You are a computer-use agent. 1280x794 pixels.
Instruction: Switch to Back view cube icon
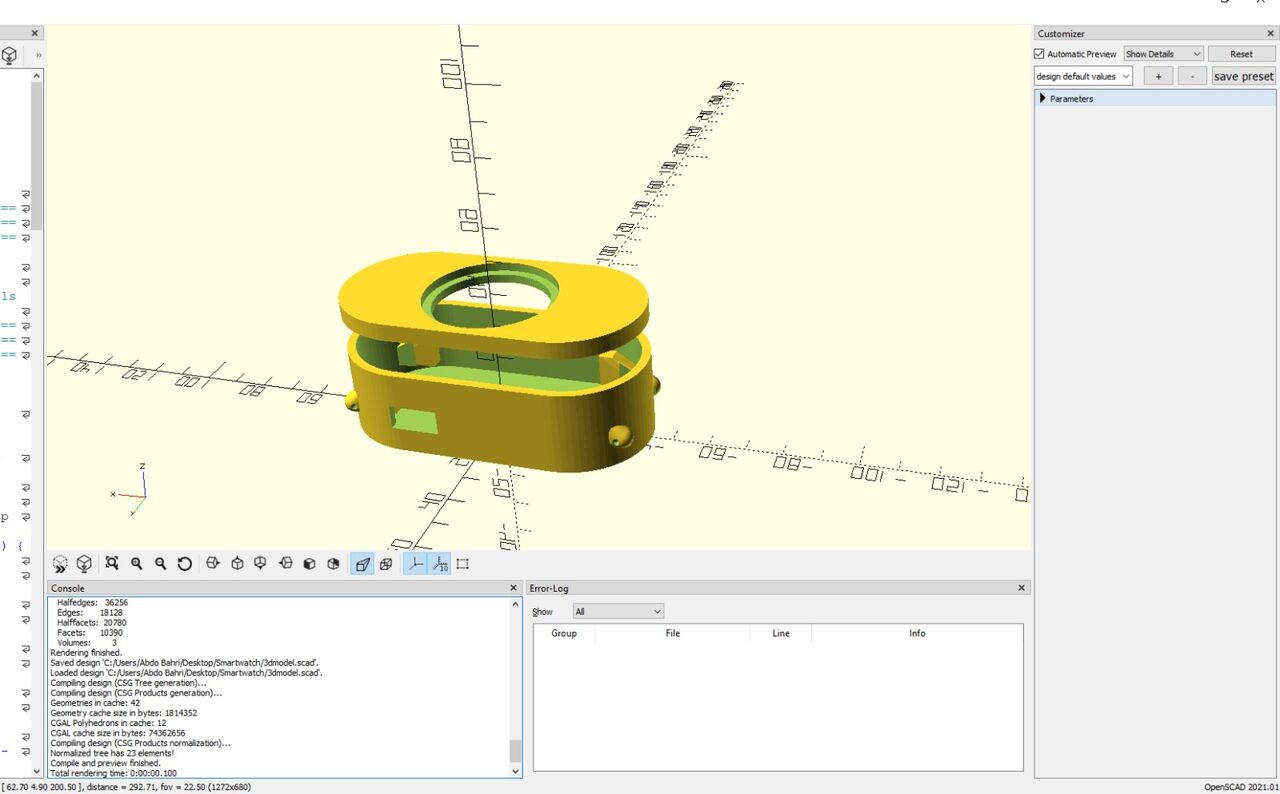(x=333, y=564)
